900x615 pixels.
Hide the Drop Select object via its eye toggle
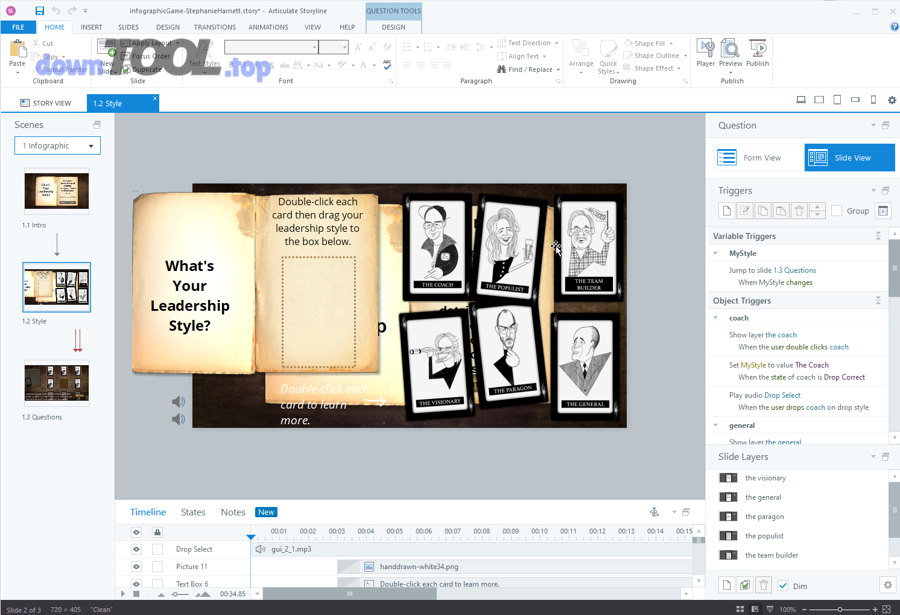(x=136, y=549)
